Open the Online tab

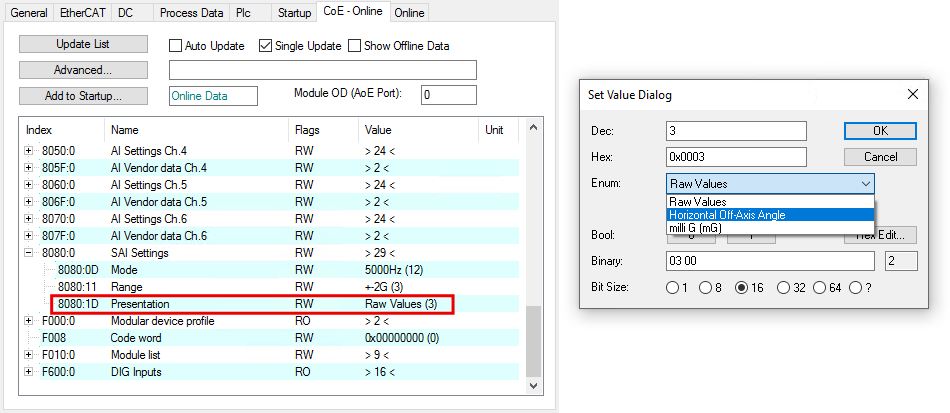tap(410, 13)
